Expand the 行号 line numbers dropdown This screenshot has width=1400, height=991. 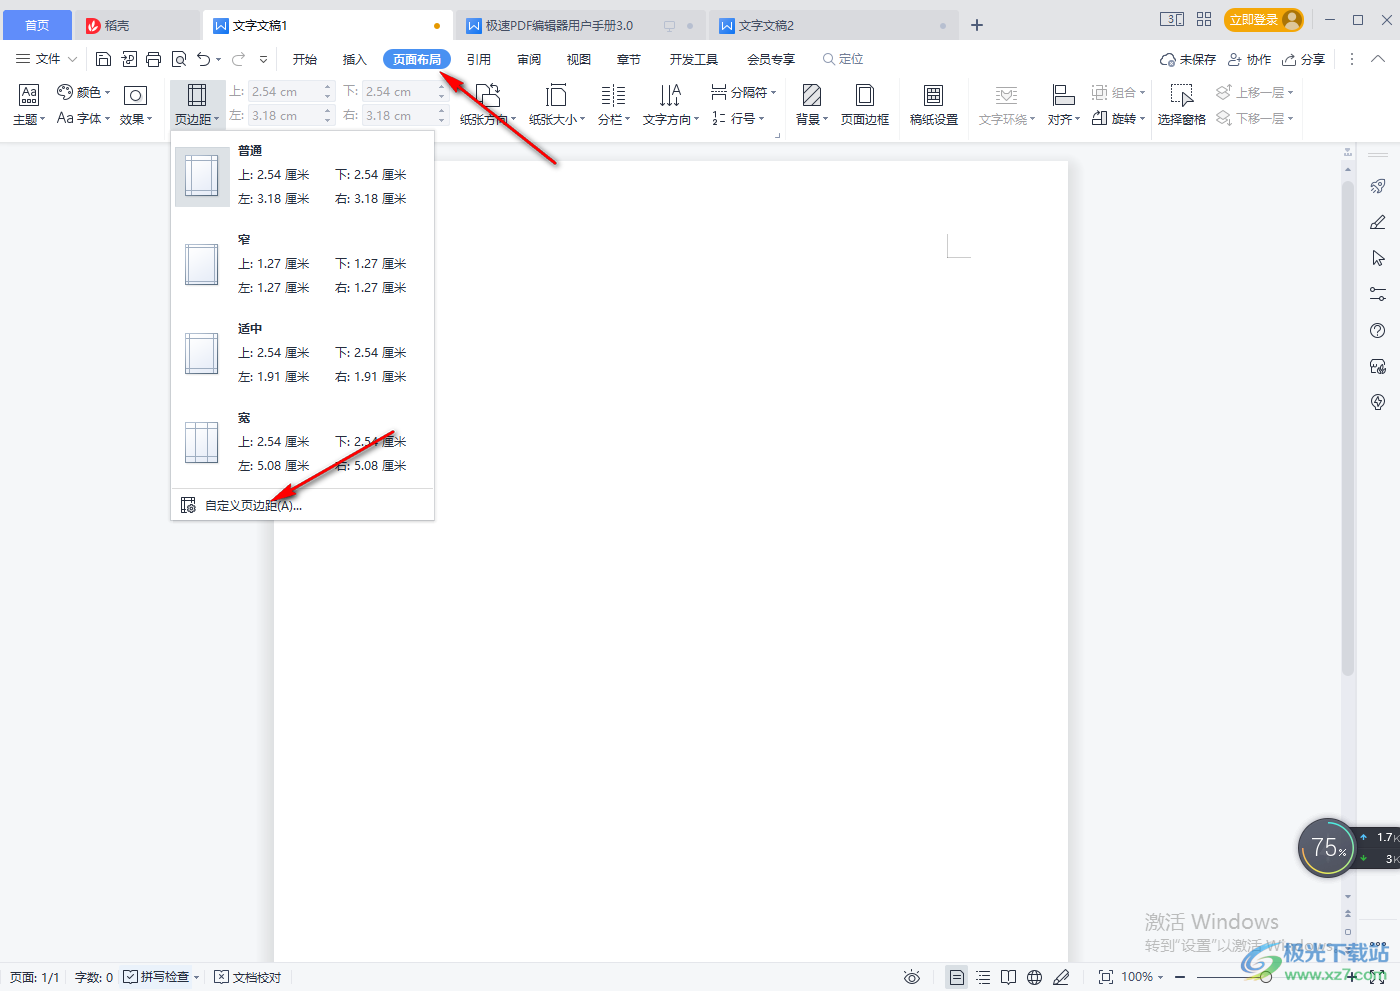[738, 118]
